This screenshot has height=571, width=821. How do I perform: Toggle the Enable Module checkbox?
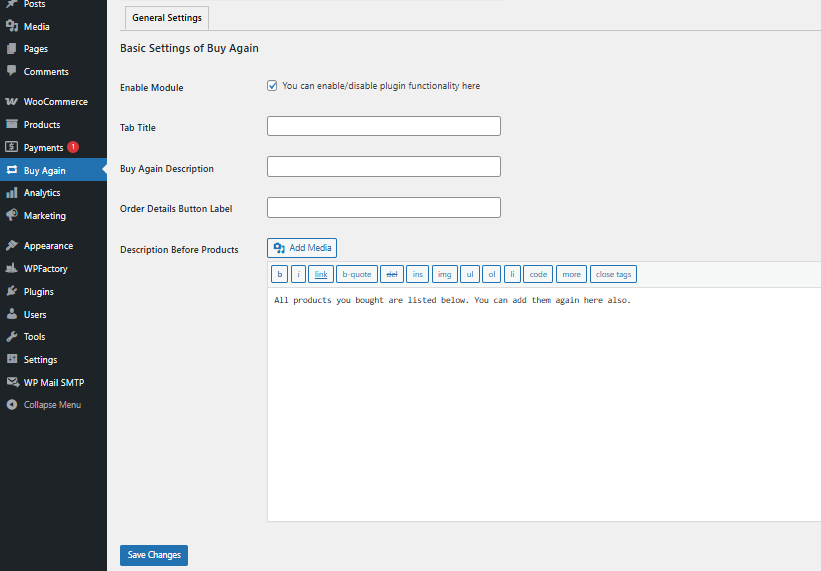272,86
